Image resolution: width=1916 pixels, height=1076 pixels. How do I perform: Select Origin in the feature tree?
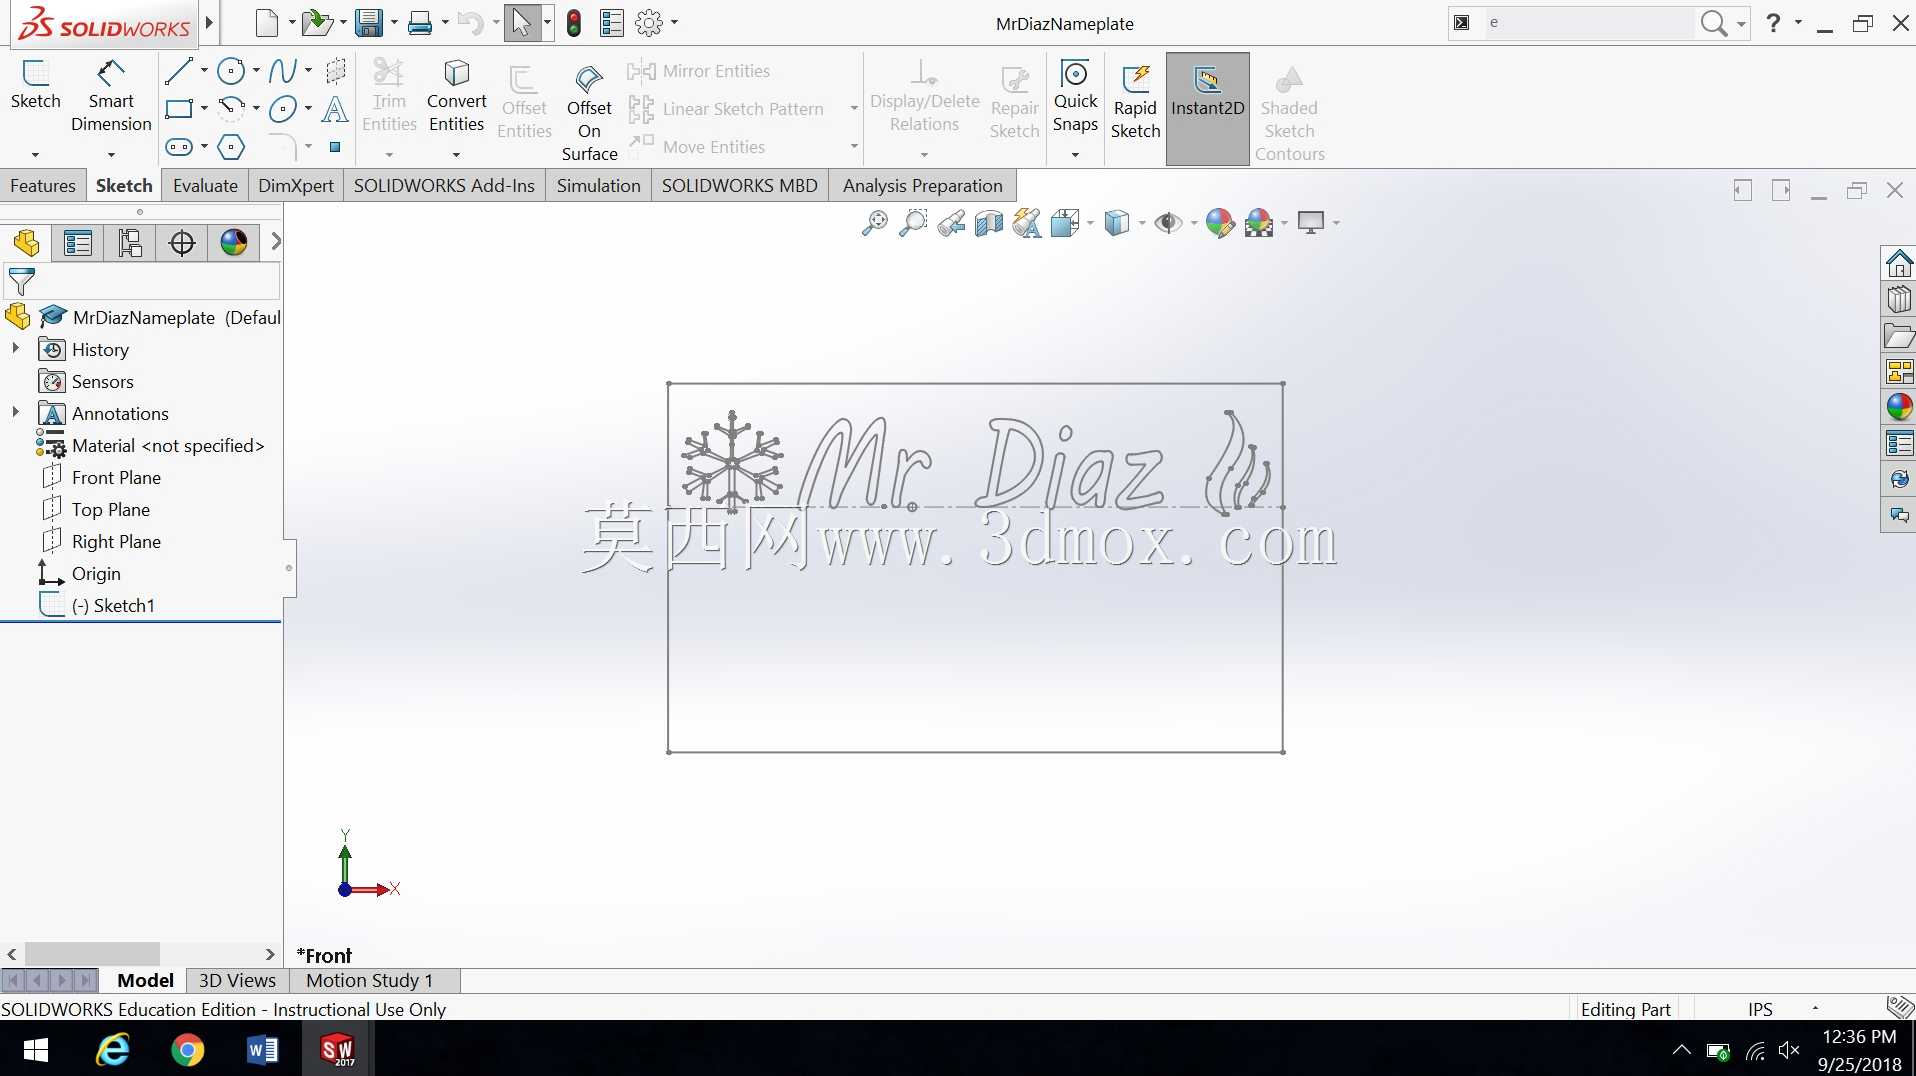tap(96, 574)
